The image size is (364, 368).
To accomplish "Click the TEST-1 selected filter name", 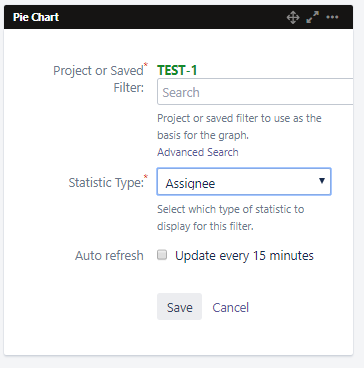I will 177,70.
